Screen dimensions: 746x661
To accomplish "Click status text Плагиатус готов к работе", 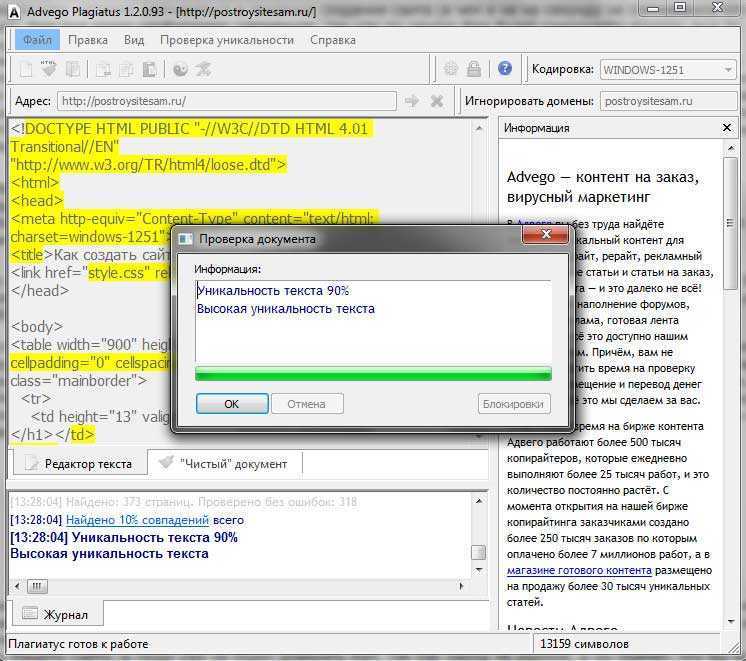I will point(79,644).
